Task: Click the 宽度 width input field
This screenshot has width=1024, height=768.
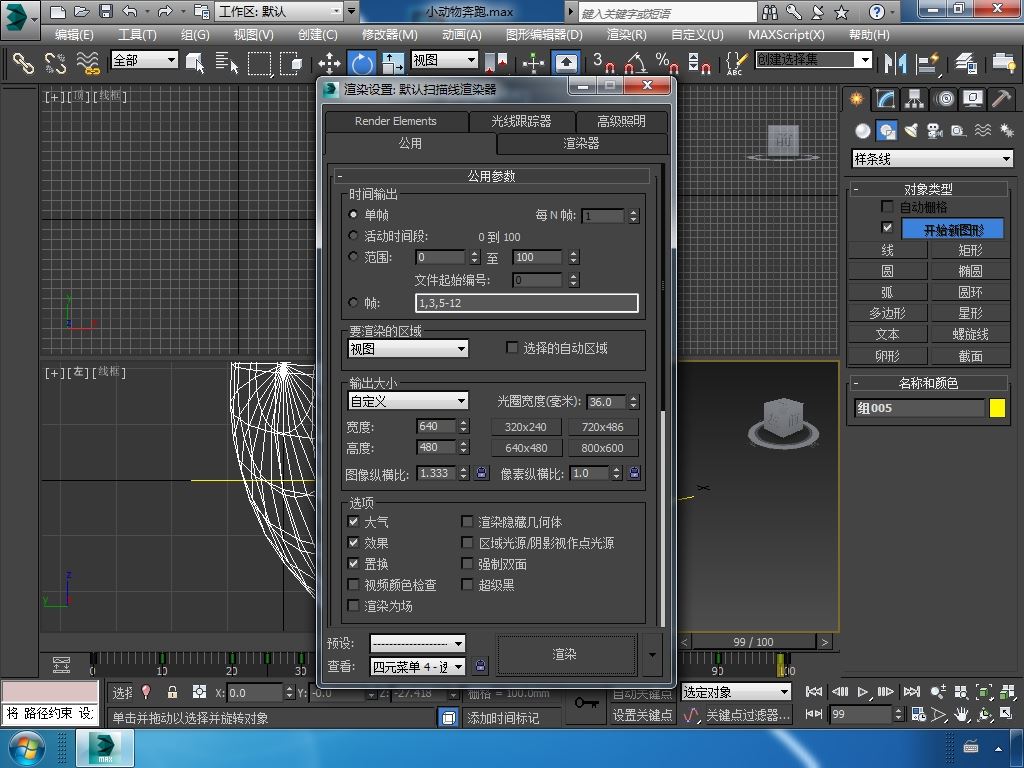Action: click(436, 426)
